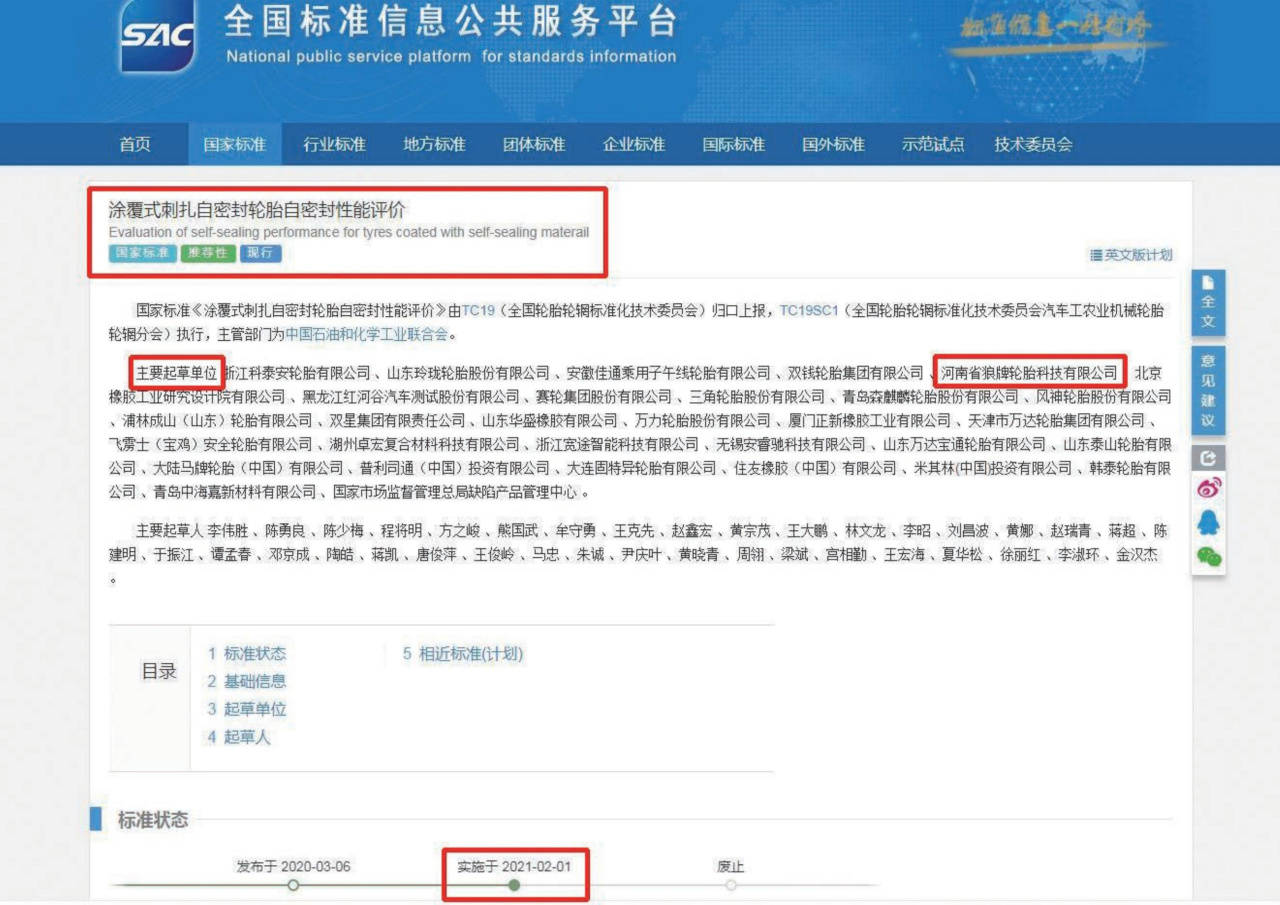This screenshot has height=905, width=1280.
Task: Click 山东玲珑轮胎股份有限公司 in drafting units
Action: [469, 373]
